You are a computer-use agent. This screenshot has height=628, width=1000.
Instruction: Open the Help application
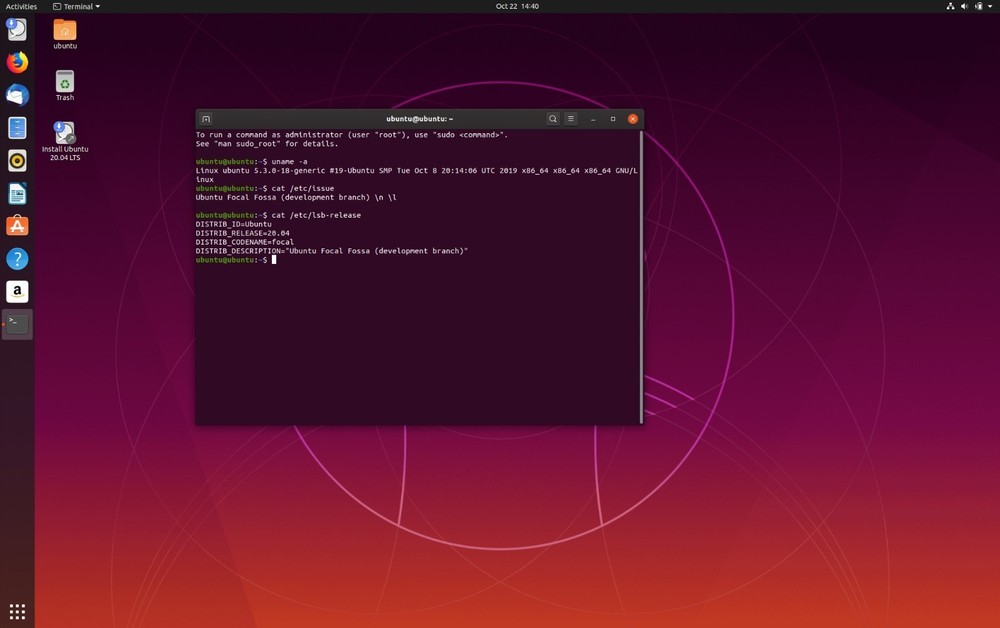click(16, 258)
